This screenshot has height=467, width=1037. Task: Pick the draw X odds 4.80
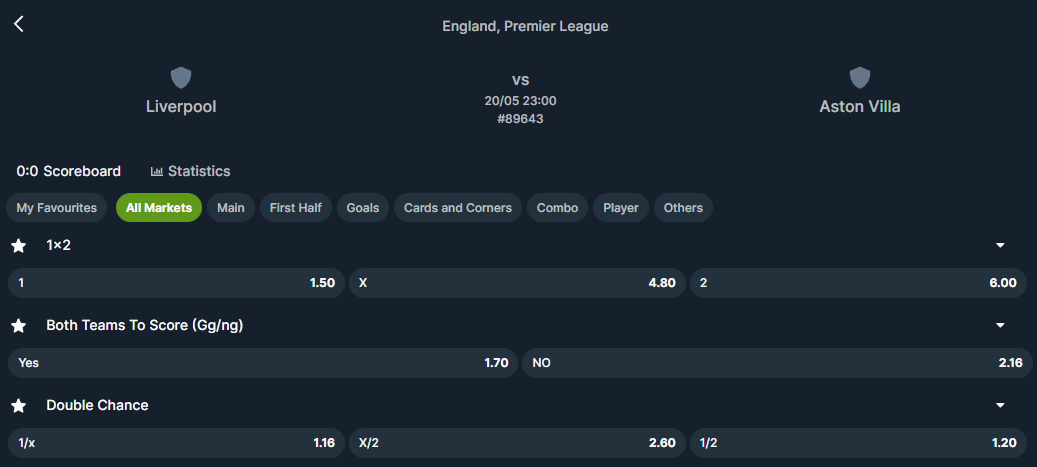click(x=517, y=283)
